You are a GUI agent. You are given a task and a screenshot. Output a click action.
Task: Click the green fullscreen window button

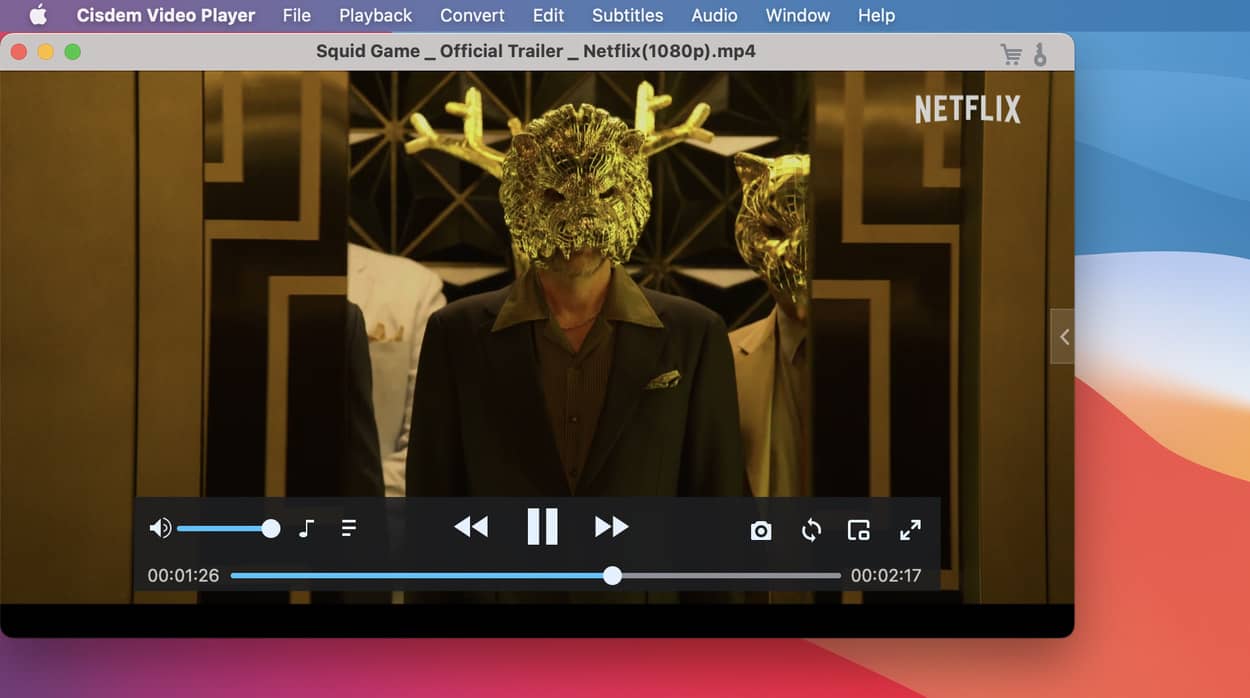coord(72,52)
